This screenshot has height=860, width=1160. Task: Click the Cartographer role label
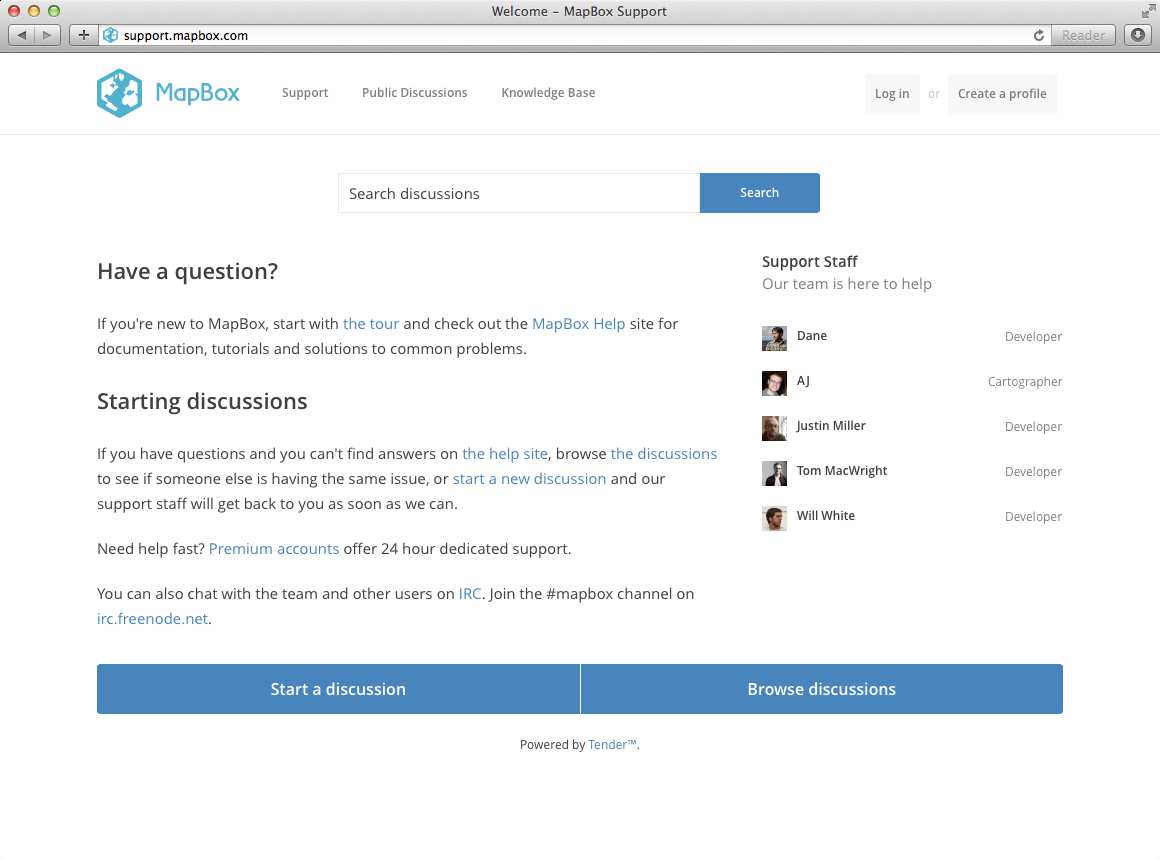1025,382
